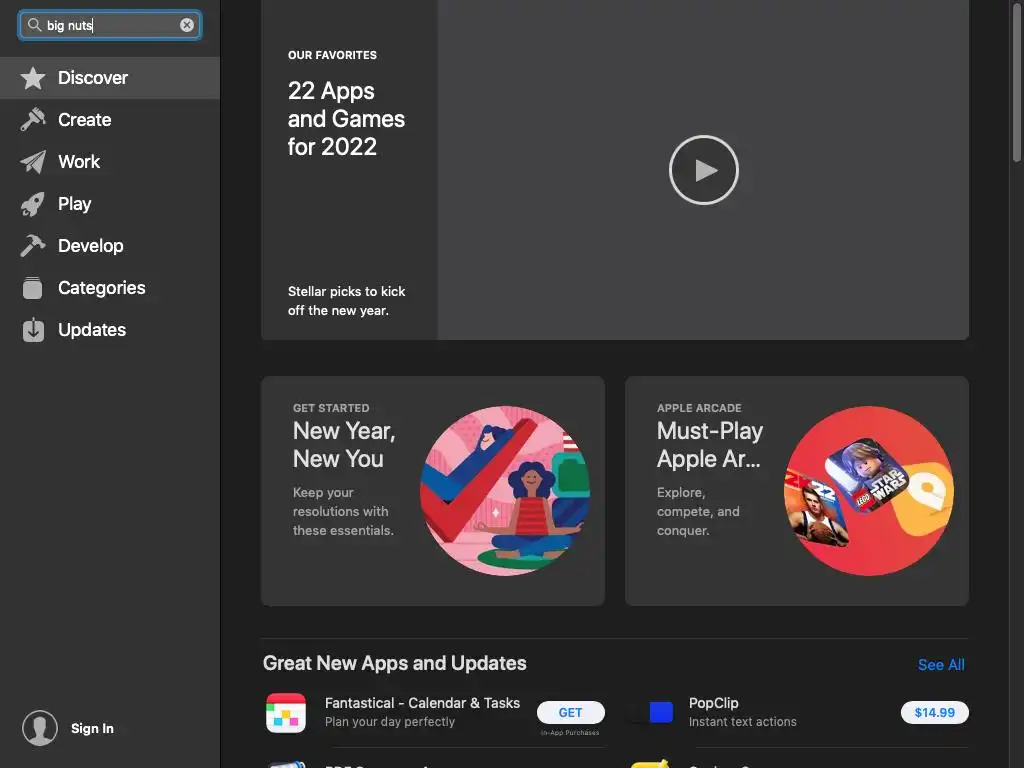This screenshot has height=768, width=1024.
Task: Open the Updates tab
Action: tap(110, 330)
